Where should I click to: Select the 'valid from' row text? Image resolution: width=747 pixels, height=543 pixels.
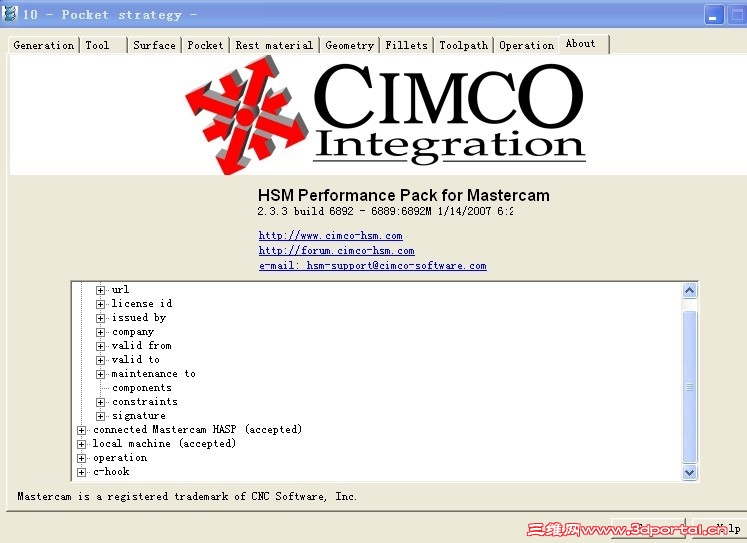click(141, 346)
